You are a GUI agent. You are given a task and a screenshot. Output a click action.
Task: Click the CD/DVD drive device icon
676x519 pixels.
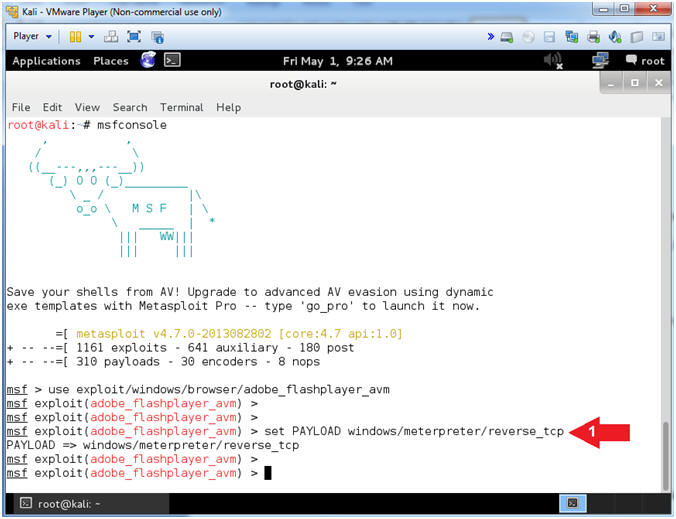pyautogui.click(x=528, y=37)
